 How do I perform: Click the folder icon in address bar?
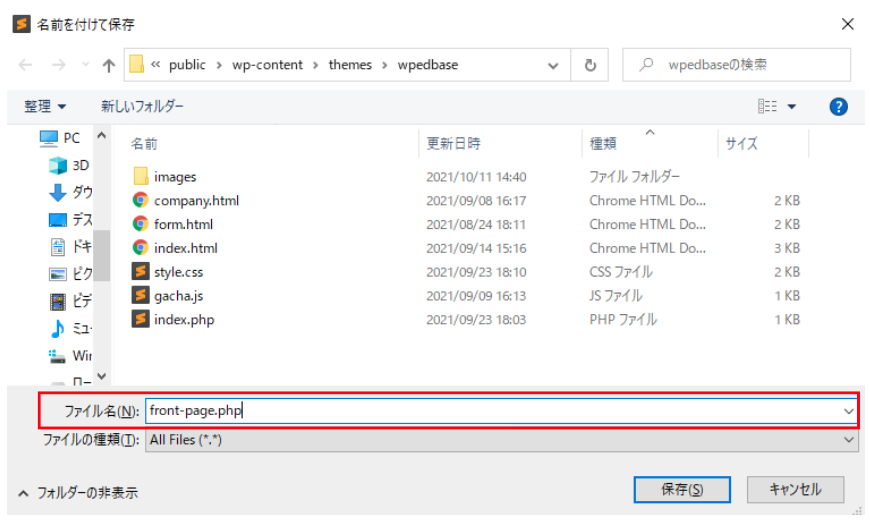136,64
